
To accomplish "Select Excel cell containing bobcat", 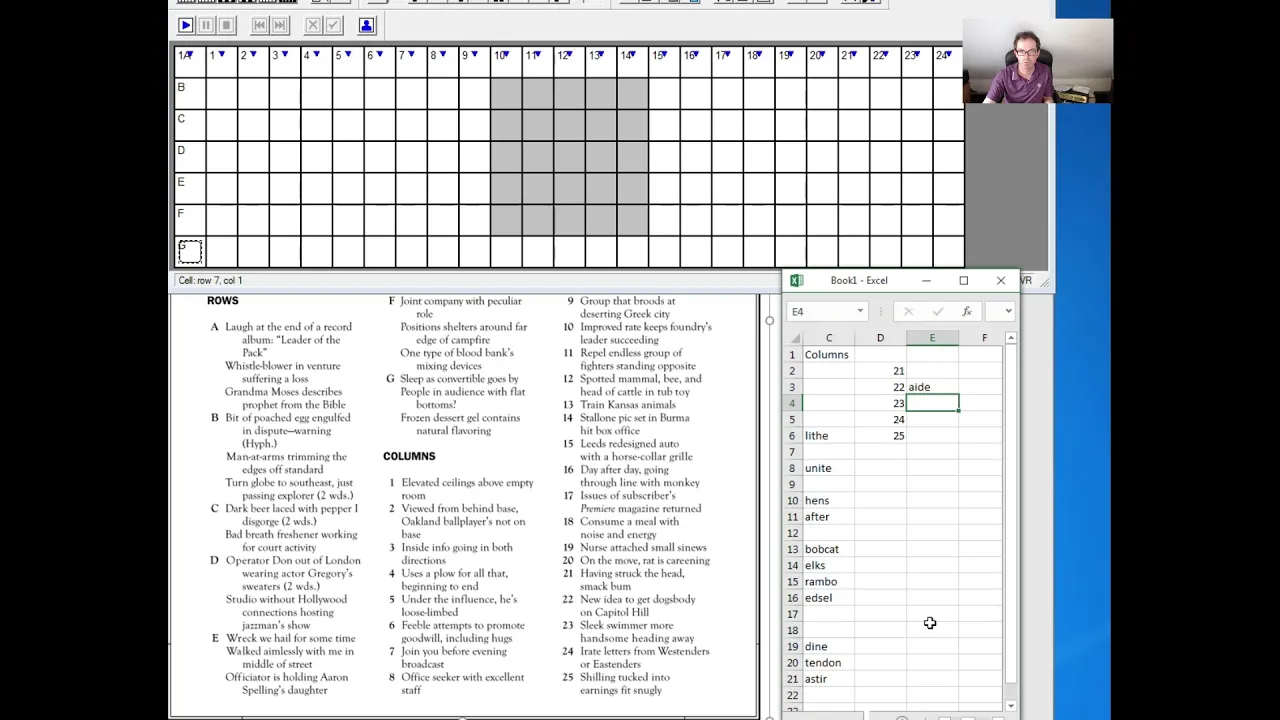I will 828,549.
